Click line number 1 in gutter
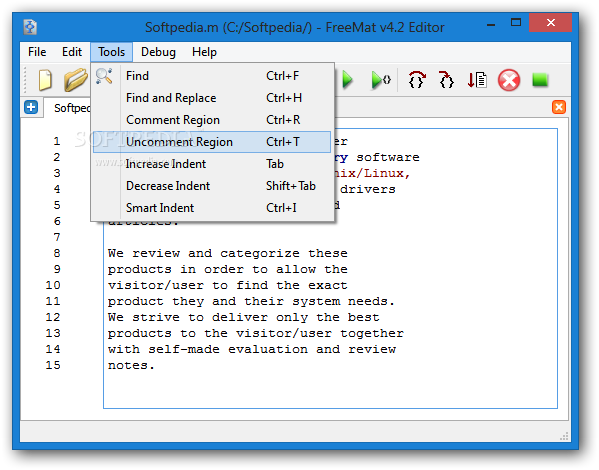The image size is (599, 470). click(57, 141)
